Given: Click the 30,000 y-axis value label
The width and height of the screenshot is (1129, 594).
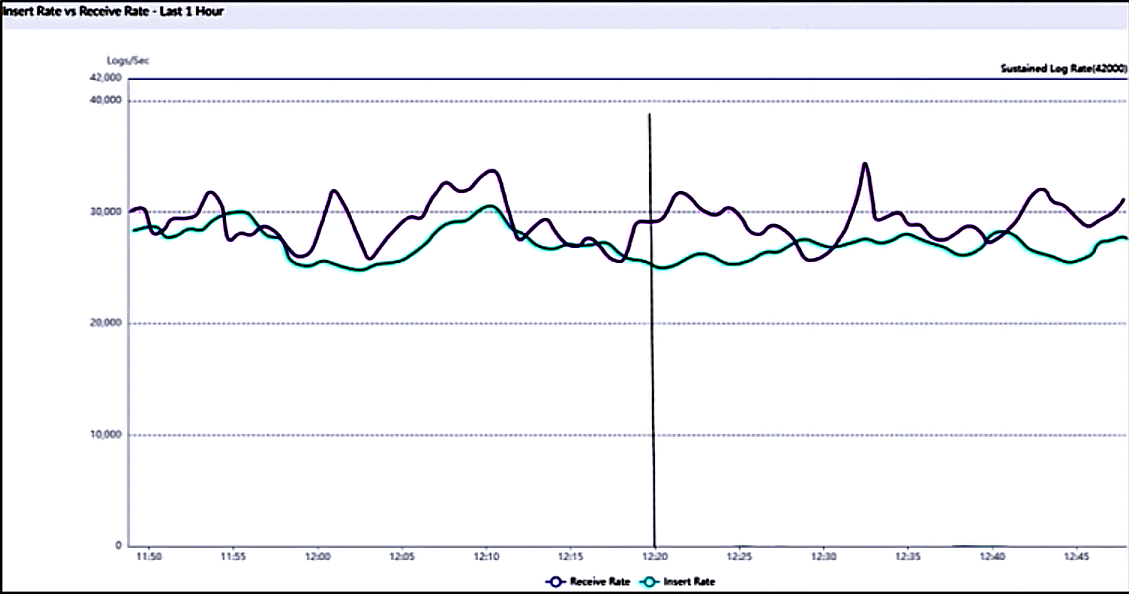Looking at the screenshot, I should tap(105, 212).
